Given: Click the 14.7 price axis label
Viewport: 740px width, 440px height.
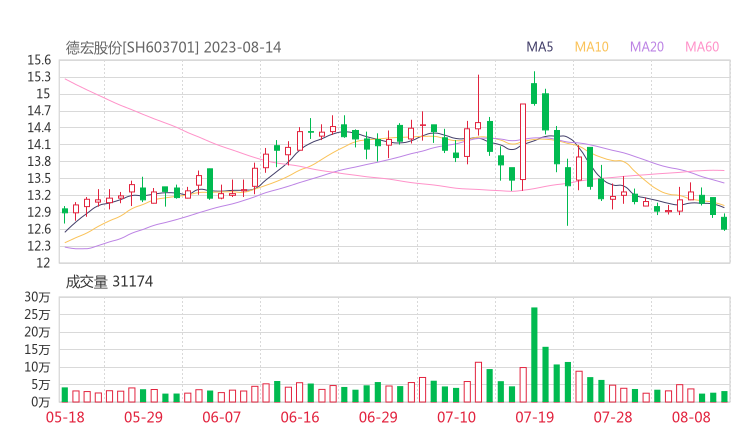Looking at the screenshot, I should point(39,111).
